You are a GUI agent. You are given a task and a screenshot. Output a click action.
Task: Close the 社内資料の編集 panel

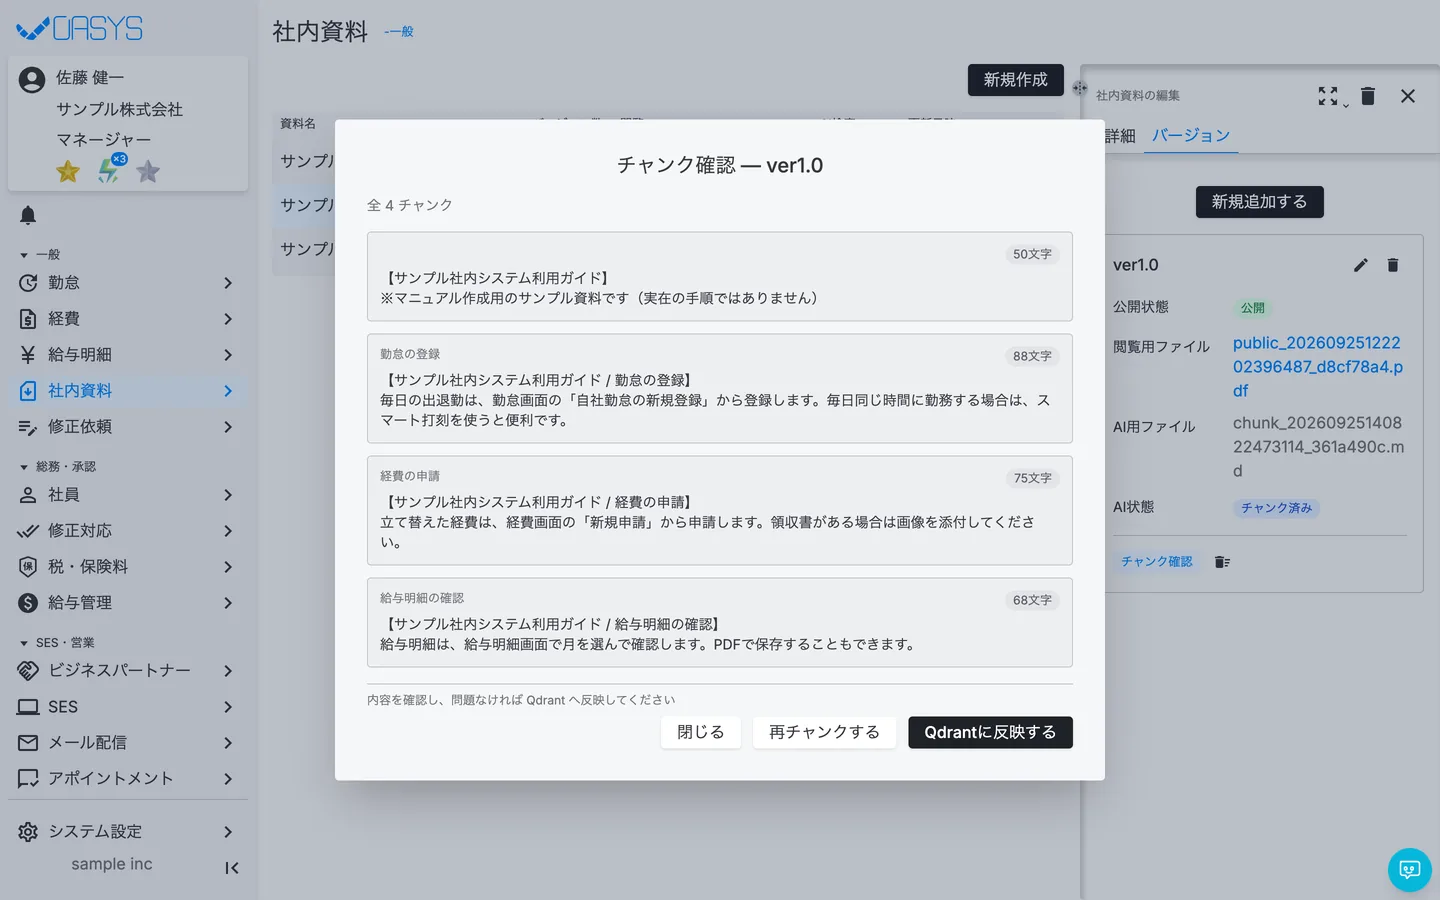point(1408,96)
